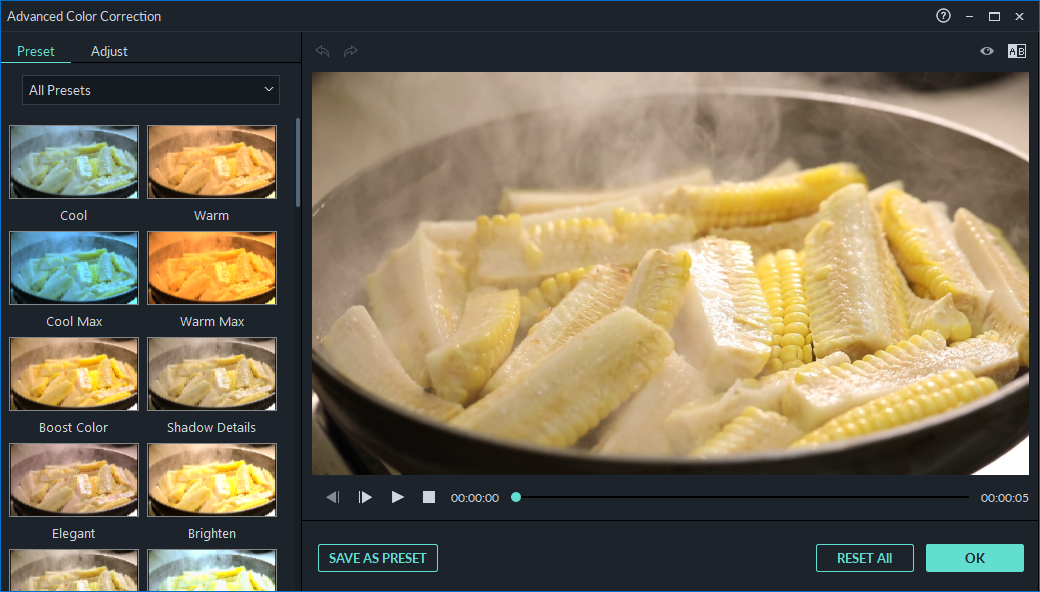Select the Boost Color preset

tap(74, 374)
